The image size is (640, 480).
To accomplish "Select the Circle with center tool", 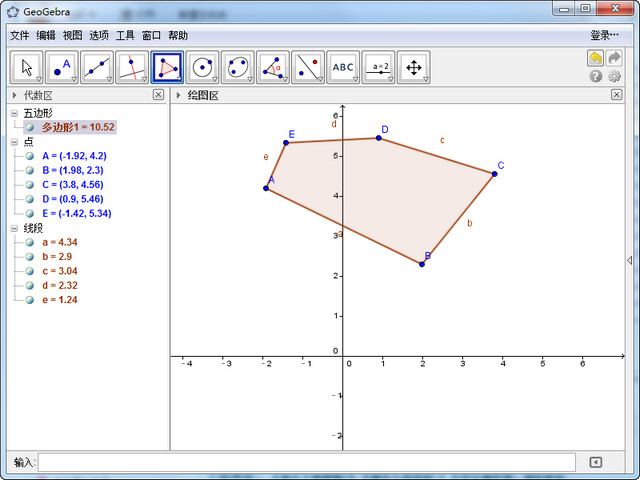I will (202, 68).
